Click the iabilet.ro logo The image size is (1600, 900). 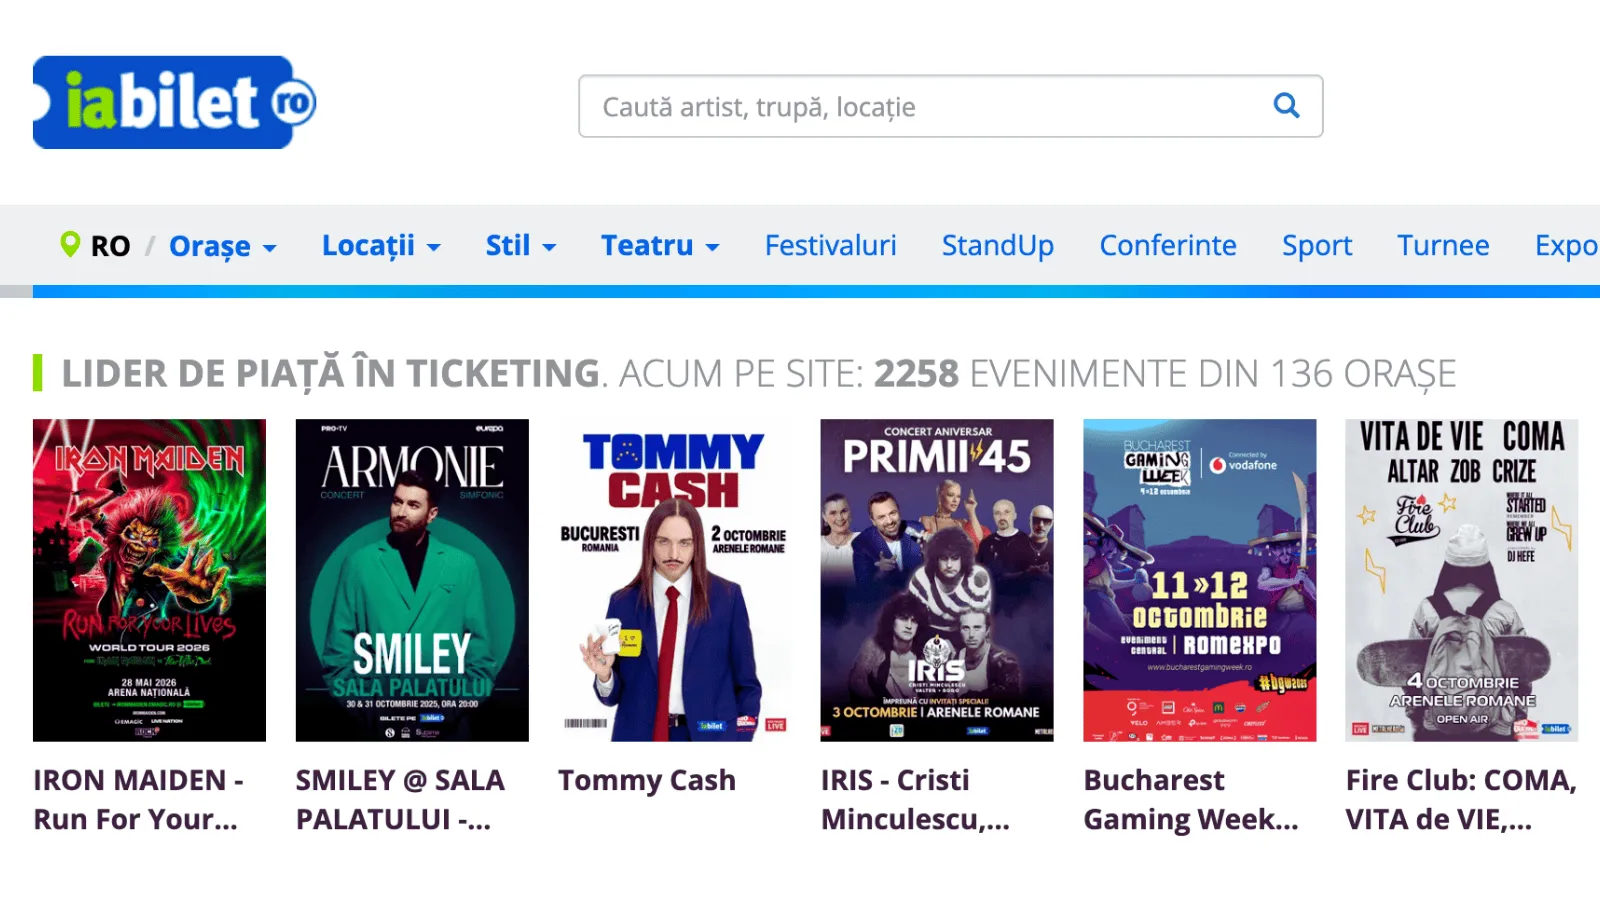(175, 102)
